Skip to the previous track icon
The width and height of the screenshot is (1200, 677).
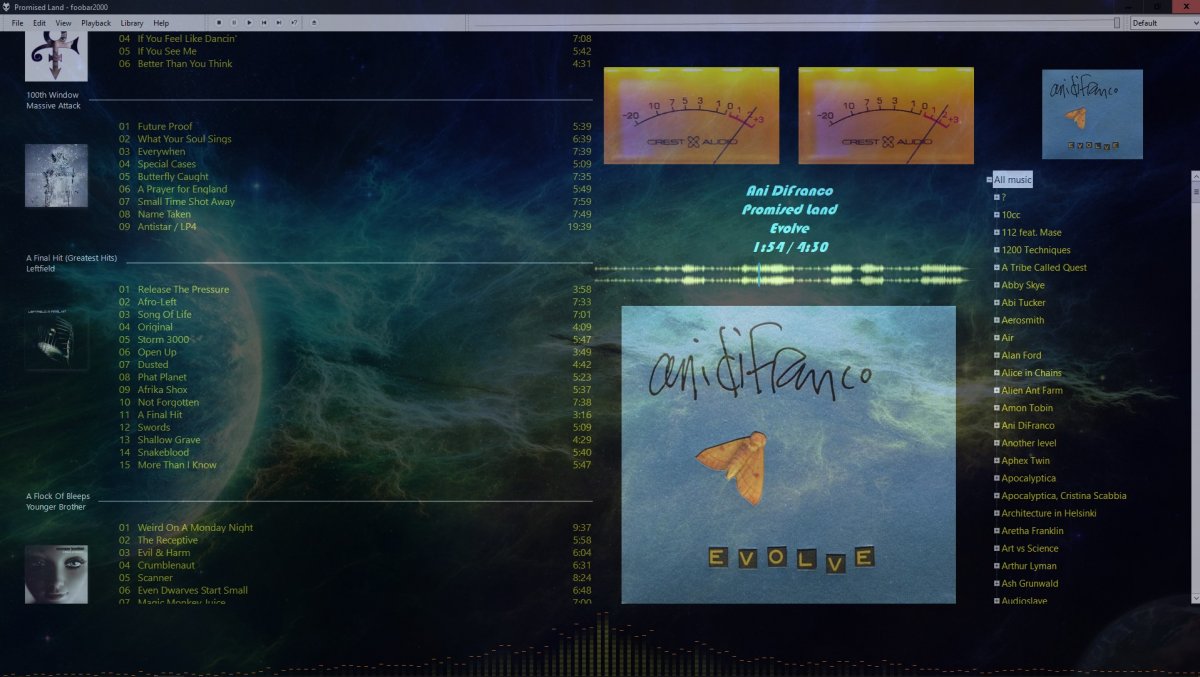264,22
